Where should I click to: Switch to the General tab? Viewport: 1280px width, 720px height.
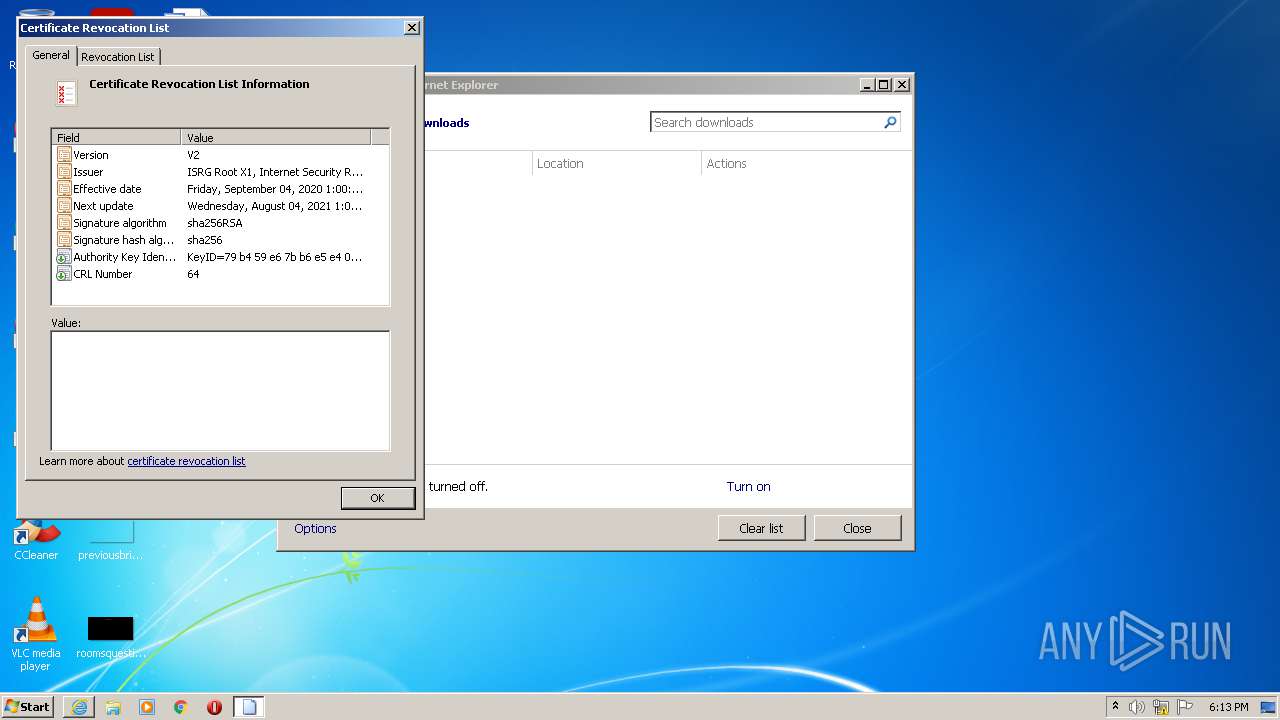(51, 55)
